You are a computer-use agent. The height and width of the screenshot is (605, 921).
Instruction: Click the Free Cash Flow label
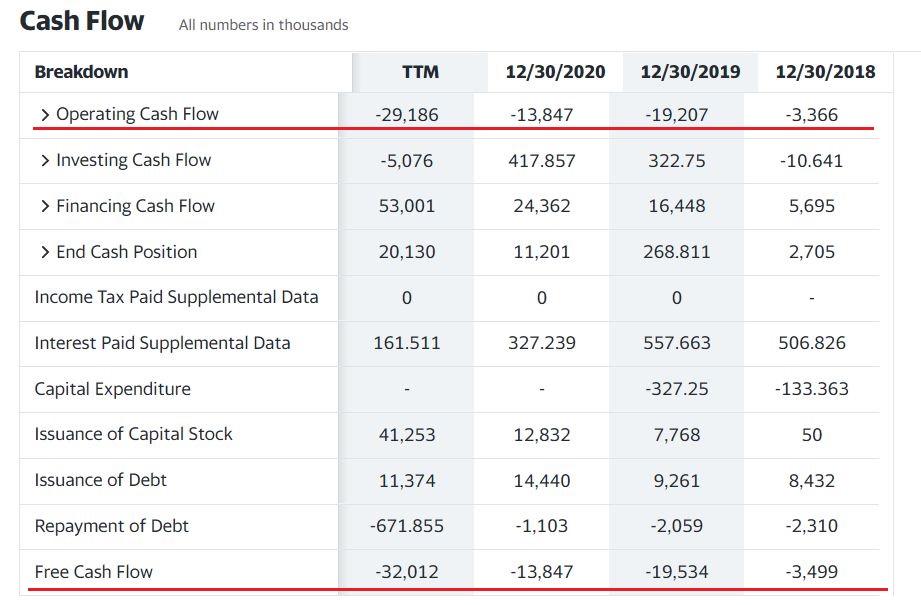click(x=93, y=572)
